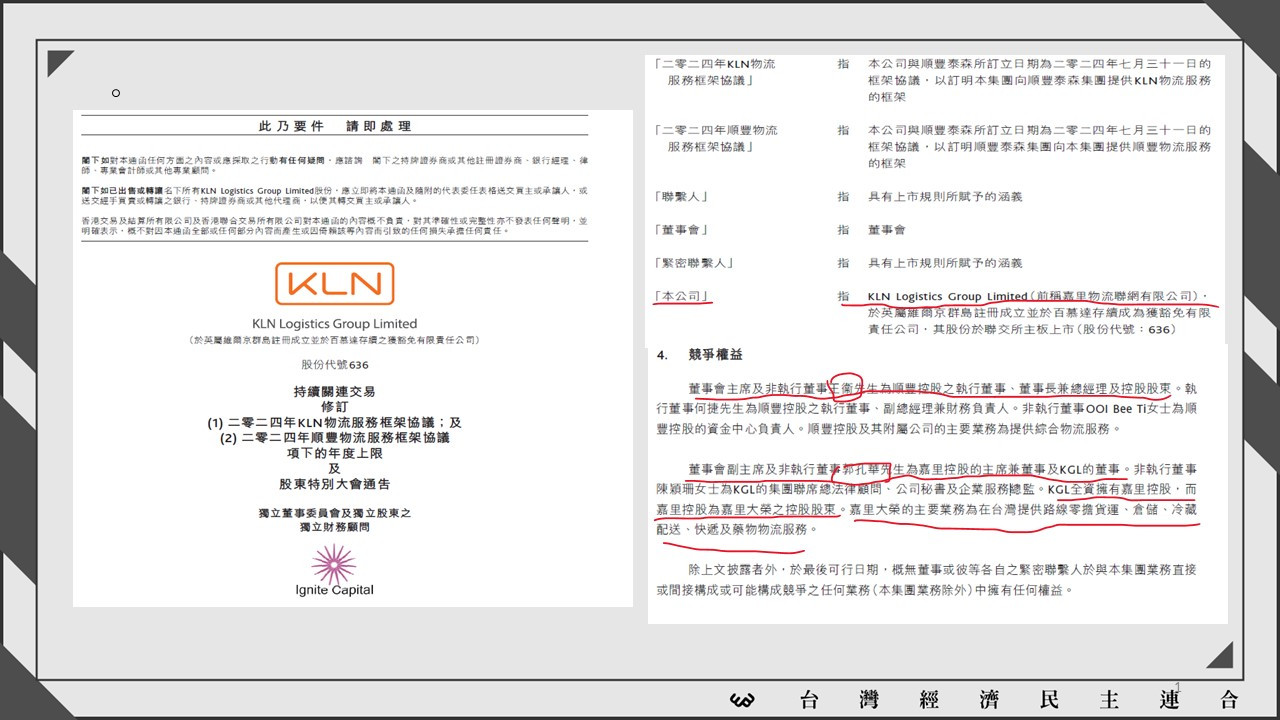This screenshot has height=720, width=1280.
Task: Click the stock code text 股份代號636
Action: click(x=335, y=365)
